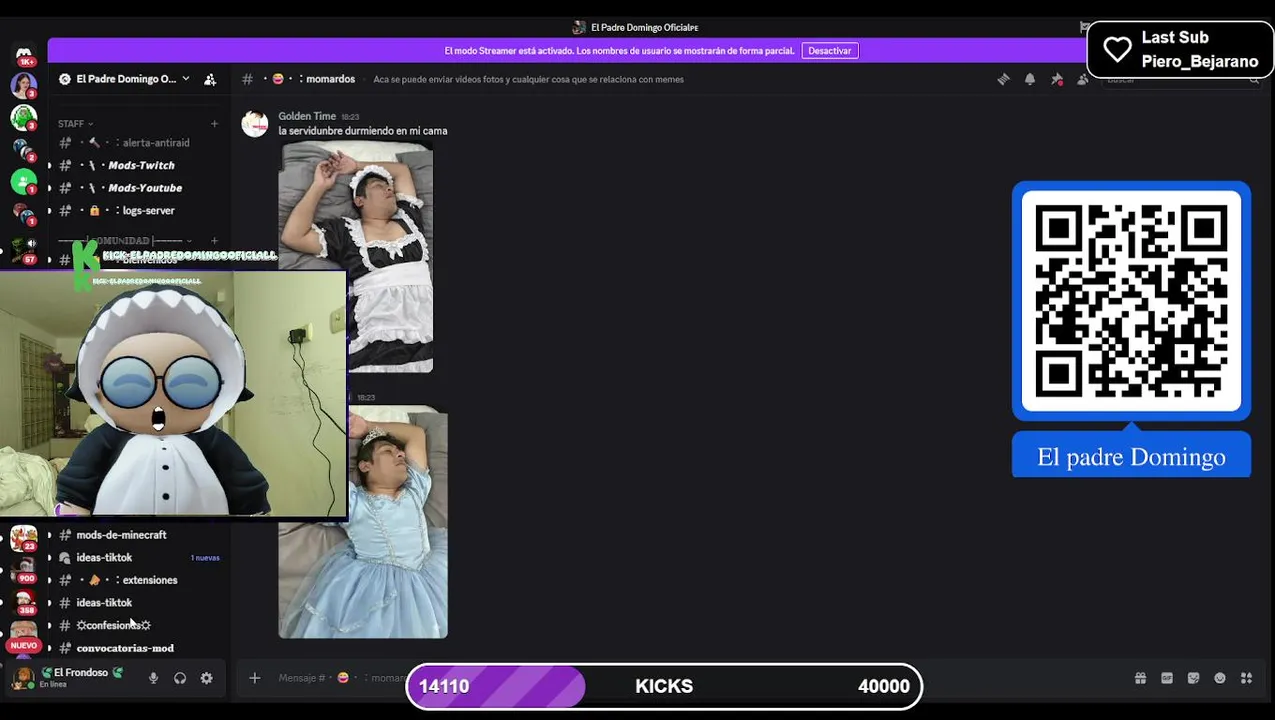Open apps icon at message bar end
Viewport: 1275px width, 720px height.
pyautogui.click(x=1246, y=678)
